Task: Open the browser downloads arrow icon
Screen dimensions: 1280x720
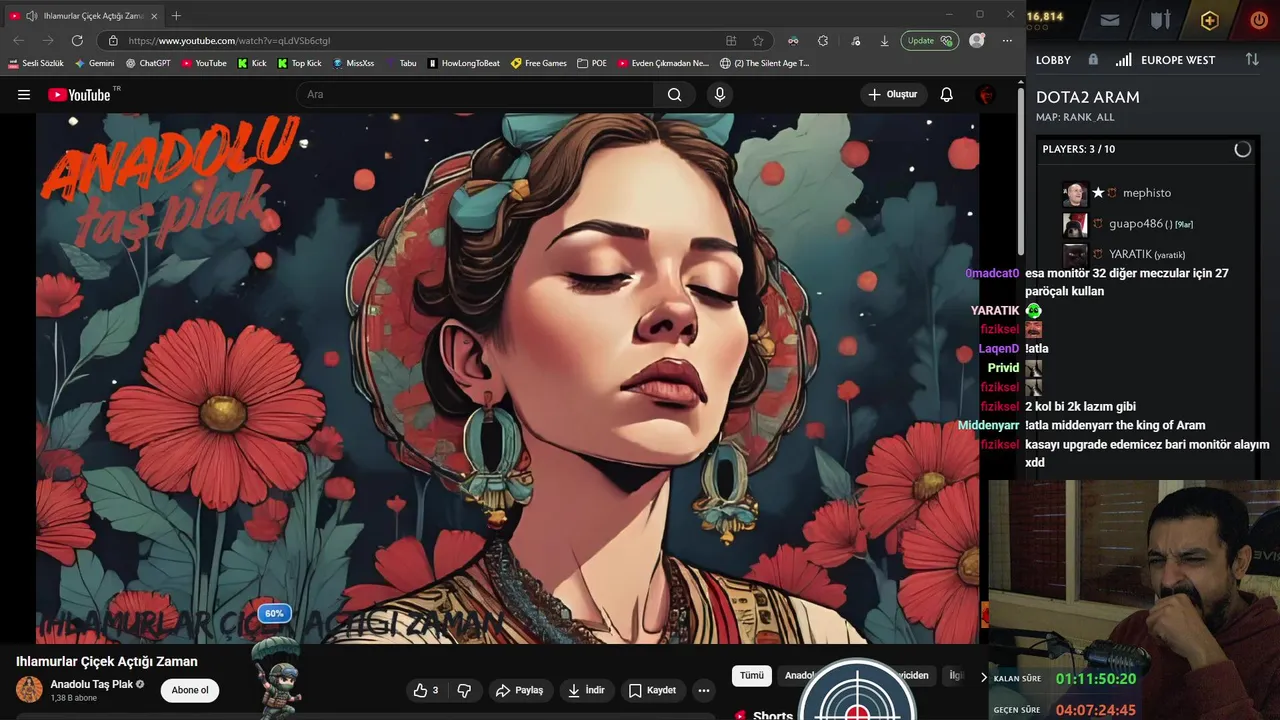Action: pyautogui.click(x=884, y=41)
